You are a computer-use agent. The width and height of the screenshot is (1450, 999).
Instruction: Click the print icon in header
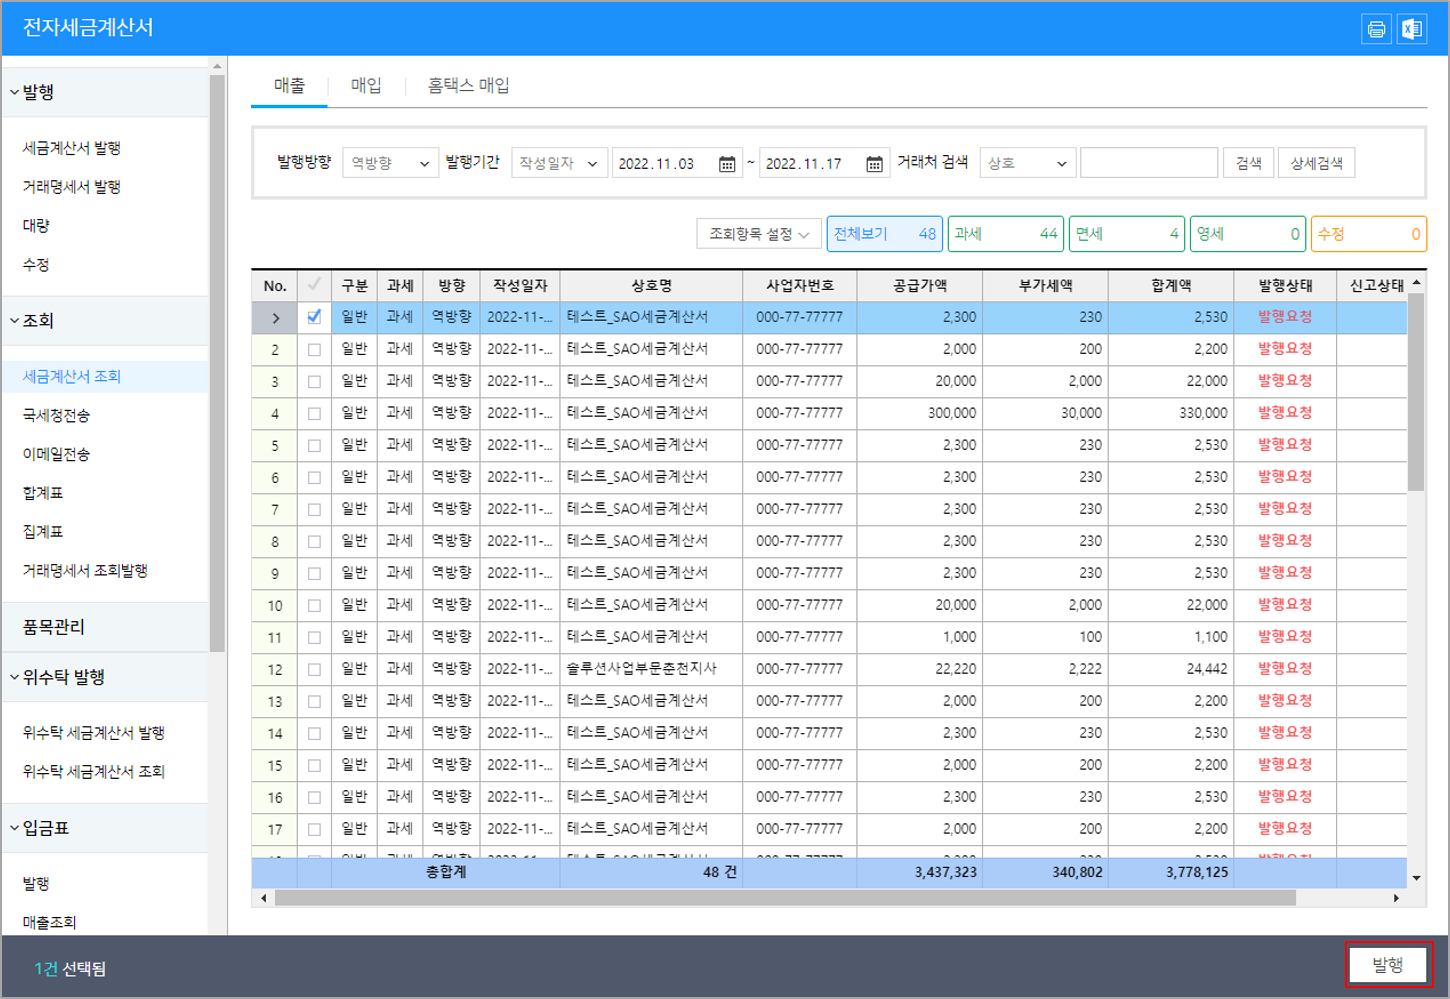[x=1376, y=29]
